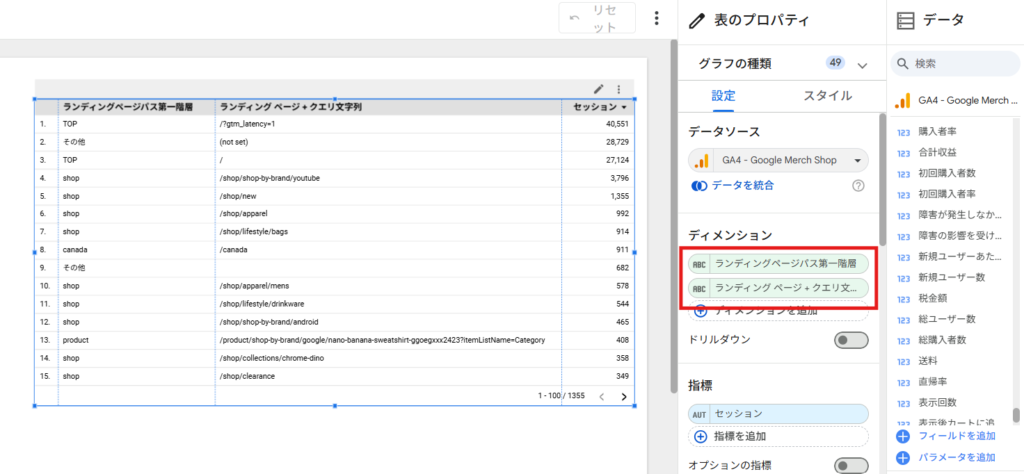Click the データ panel header icon
The width and height of the screenshot is (1024, 474).
click(x=905, y=19)
